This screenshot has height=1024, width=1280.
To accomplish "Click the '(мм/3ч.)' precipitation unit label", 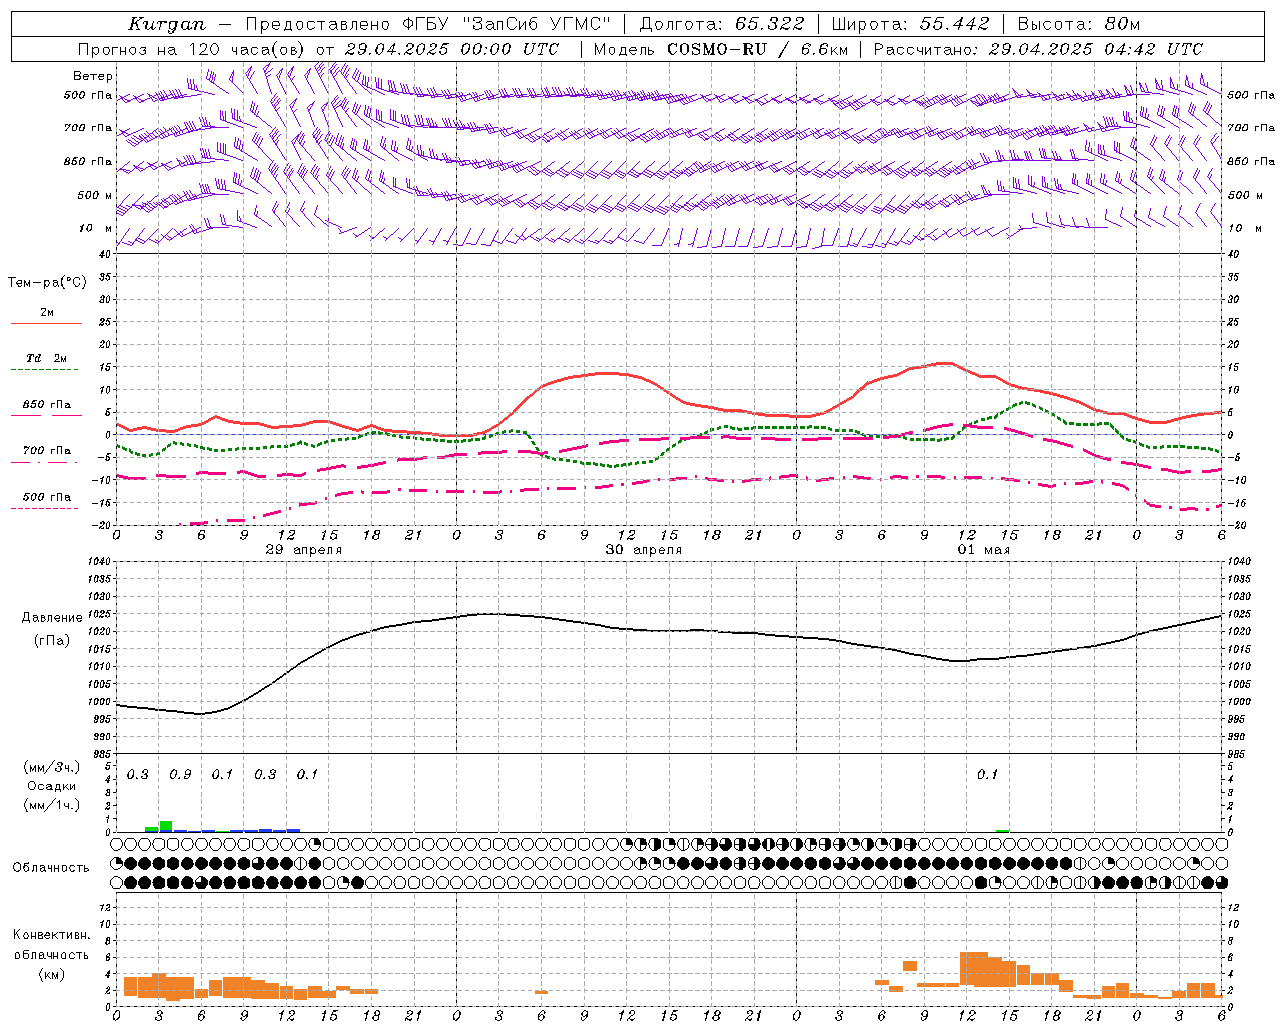I will [x=51, y=767].
